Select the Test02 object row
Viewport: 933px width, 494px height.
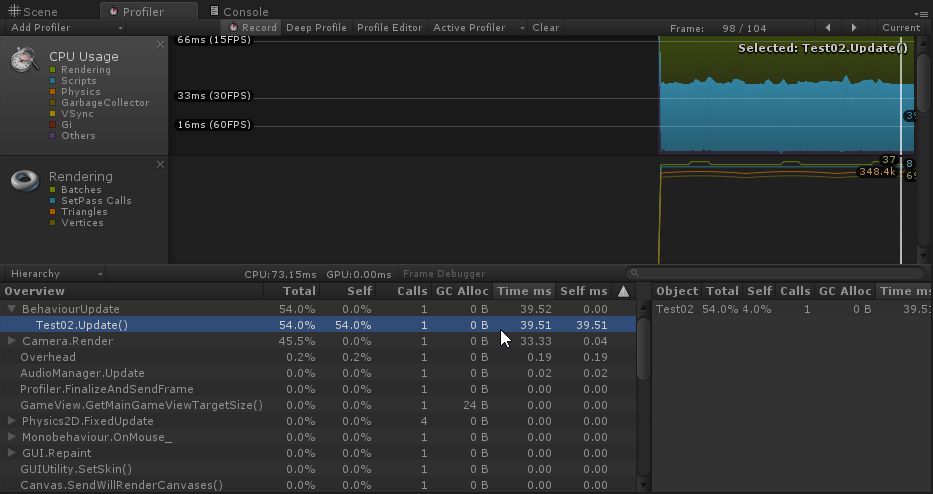(x=793, y=309)
